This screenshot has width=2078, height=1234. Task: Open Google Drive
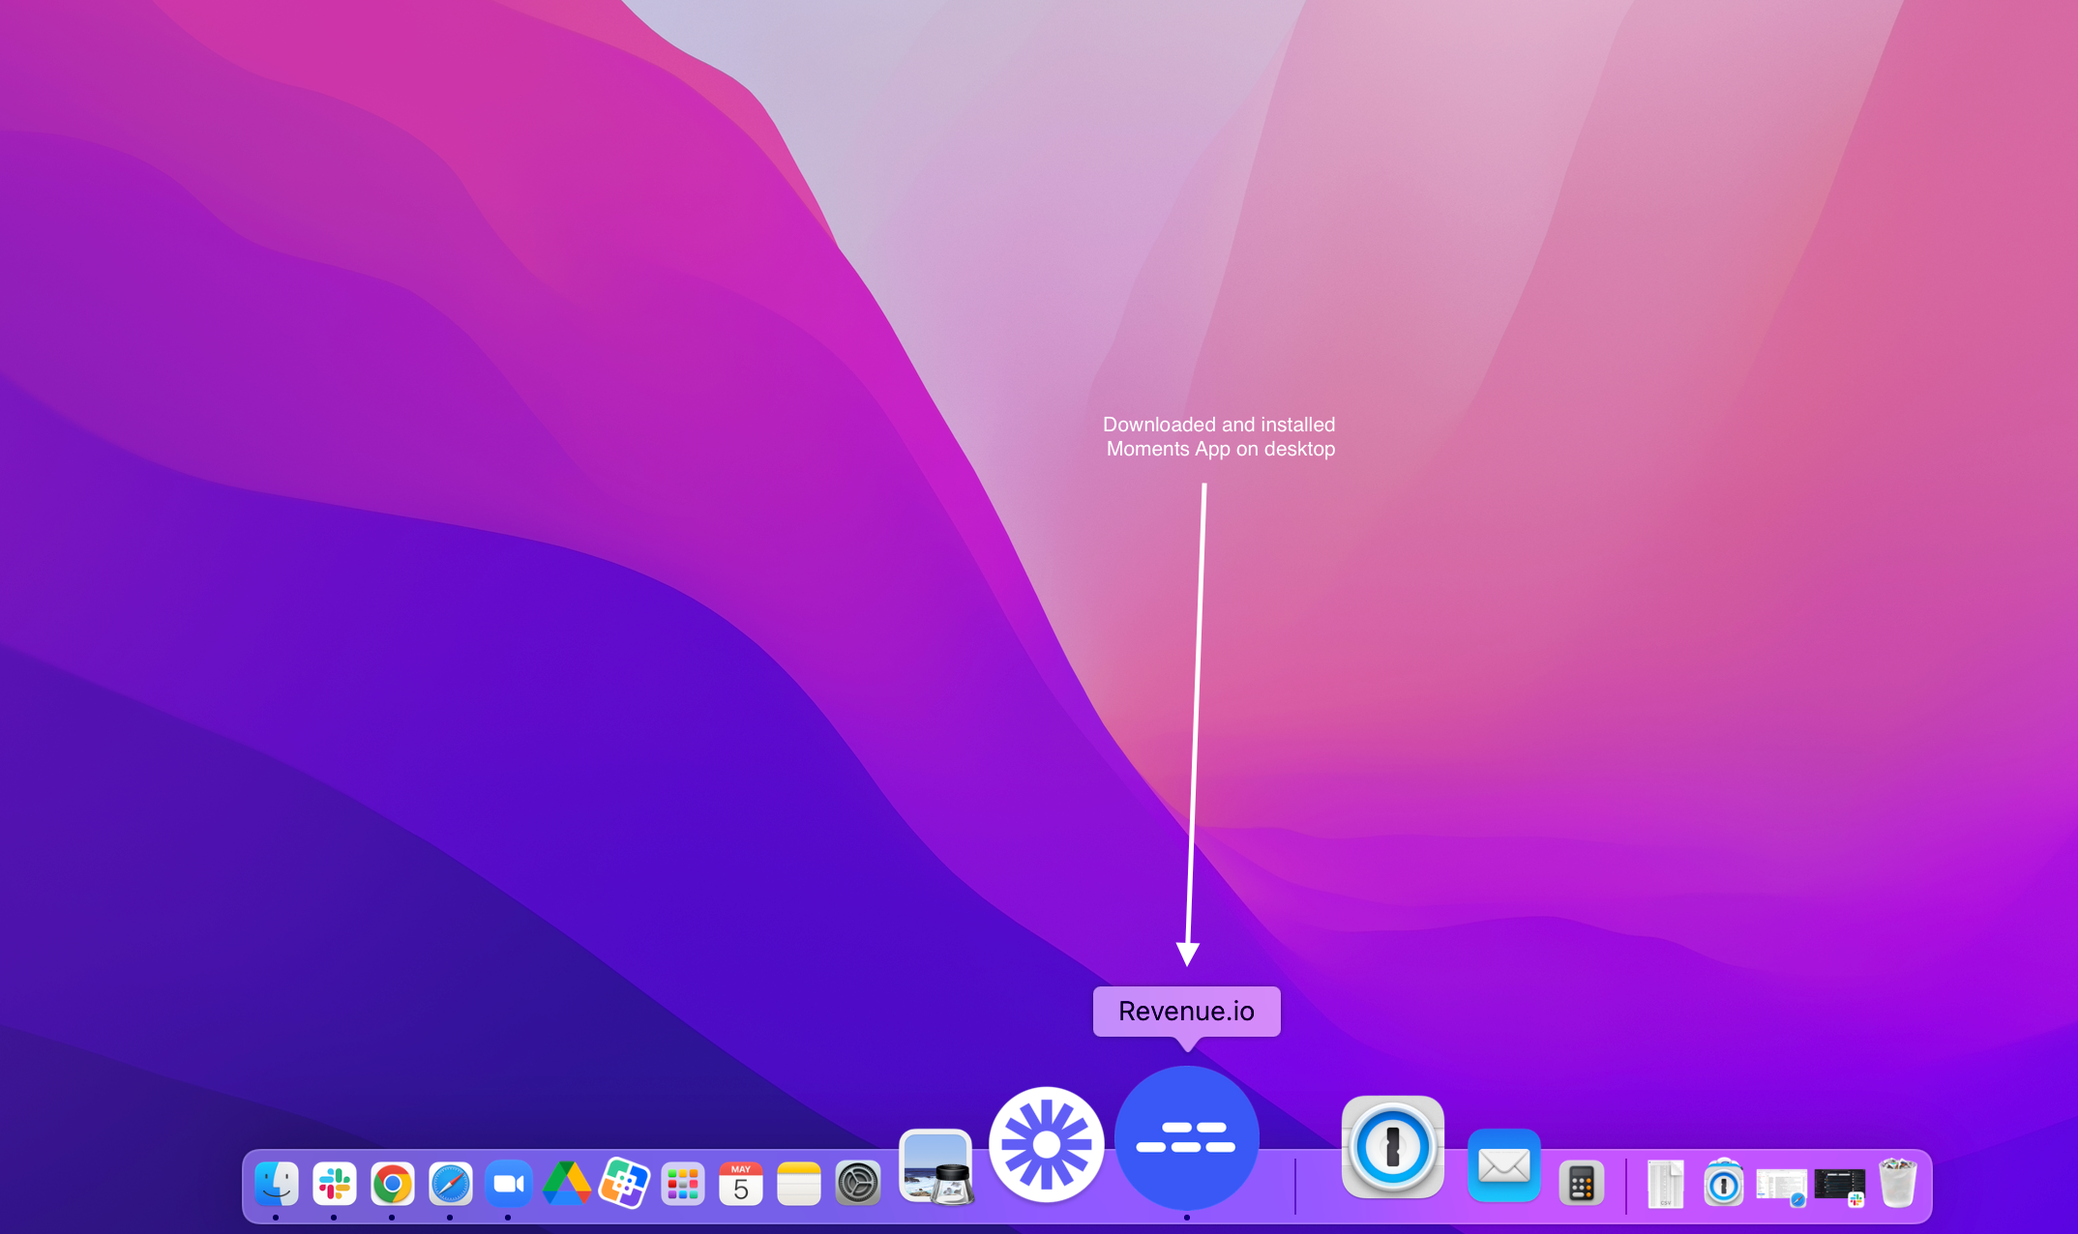[568, 1184]
